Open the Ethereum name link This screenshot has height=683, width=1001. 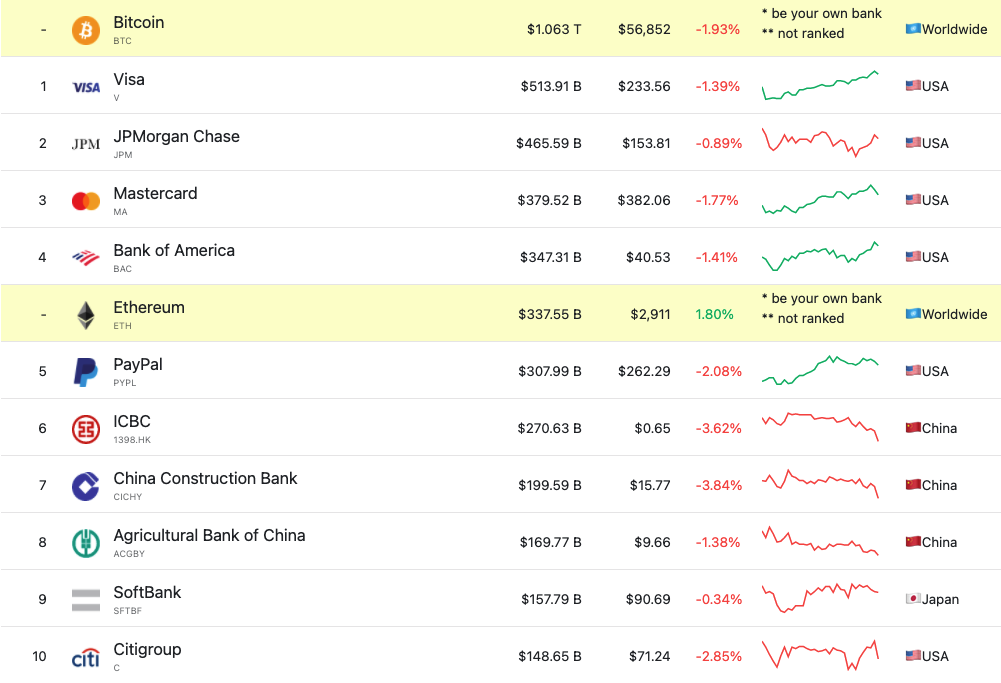[149, 307]
